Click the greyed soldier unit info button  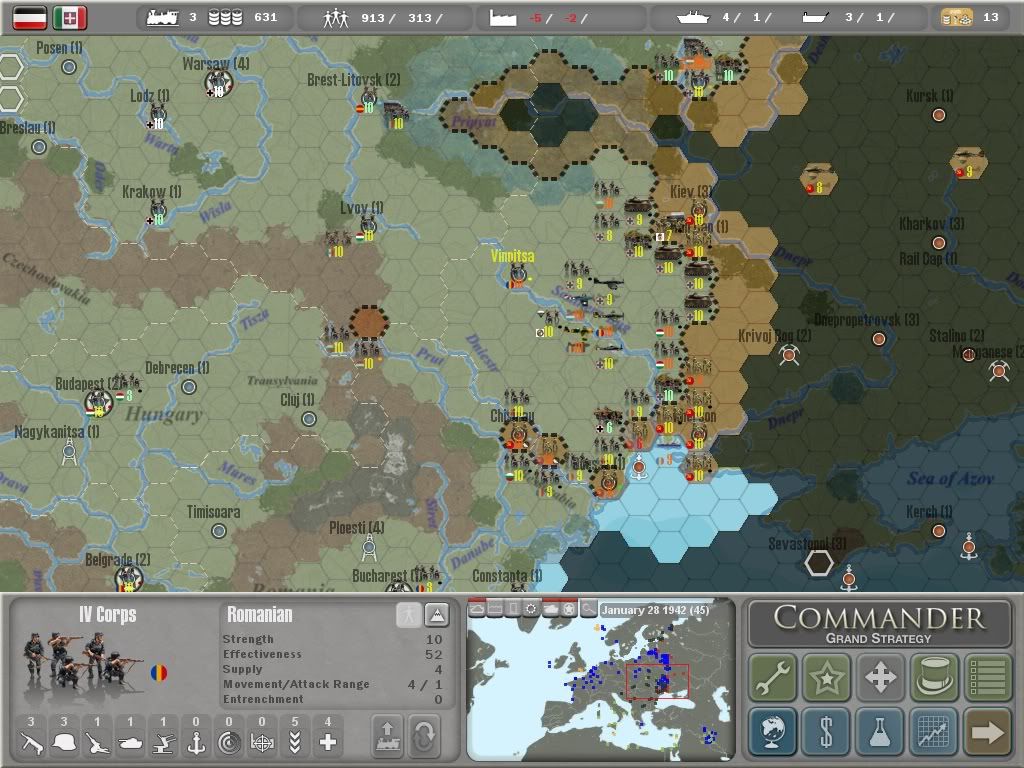pyautogui.click(x=409, y=615)
